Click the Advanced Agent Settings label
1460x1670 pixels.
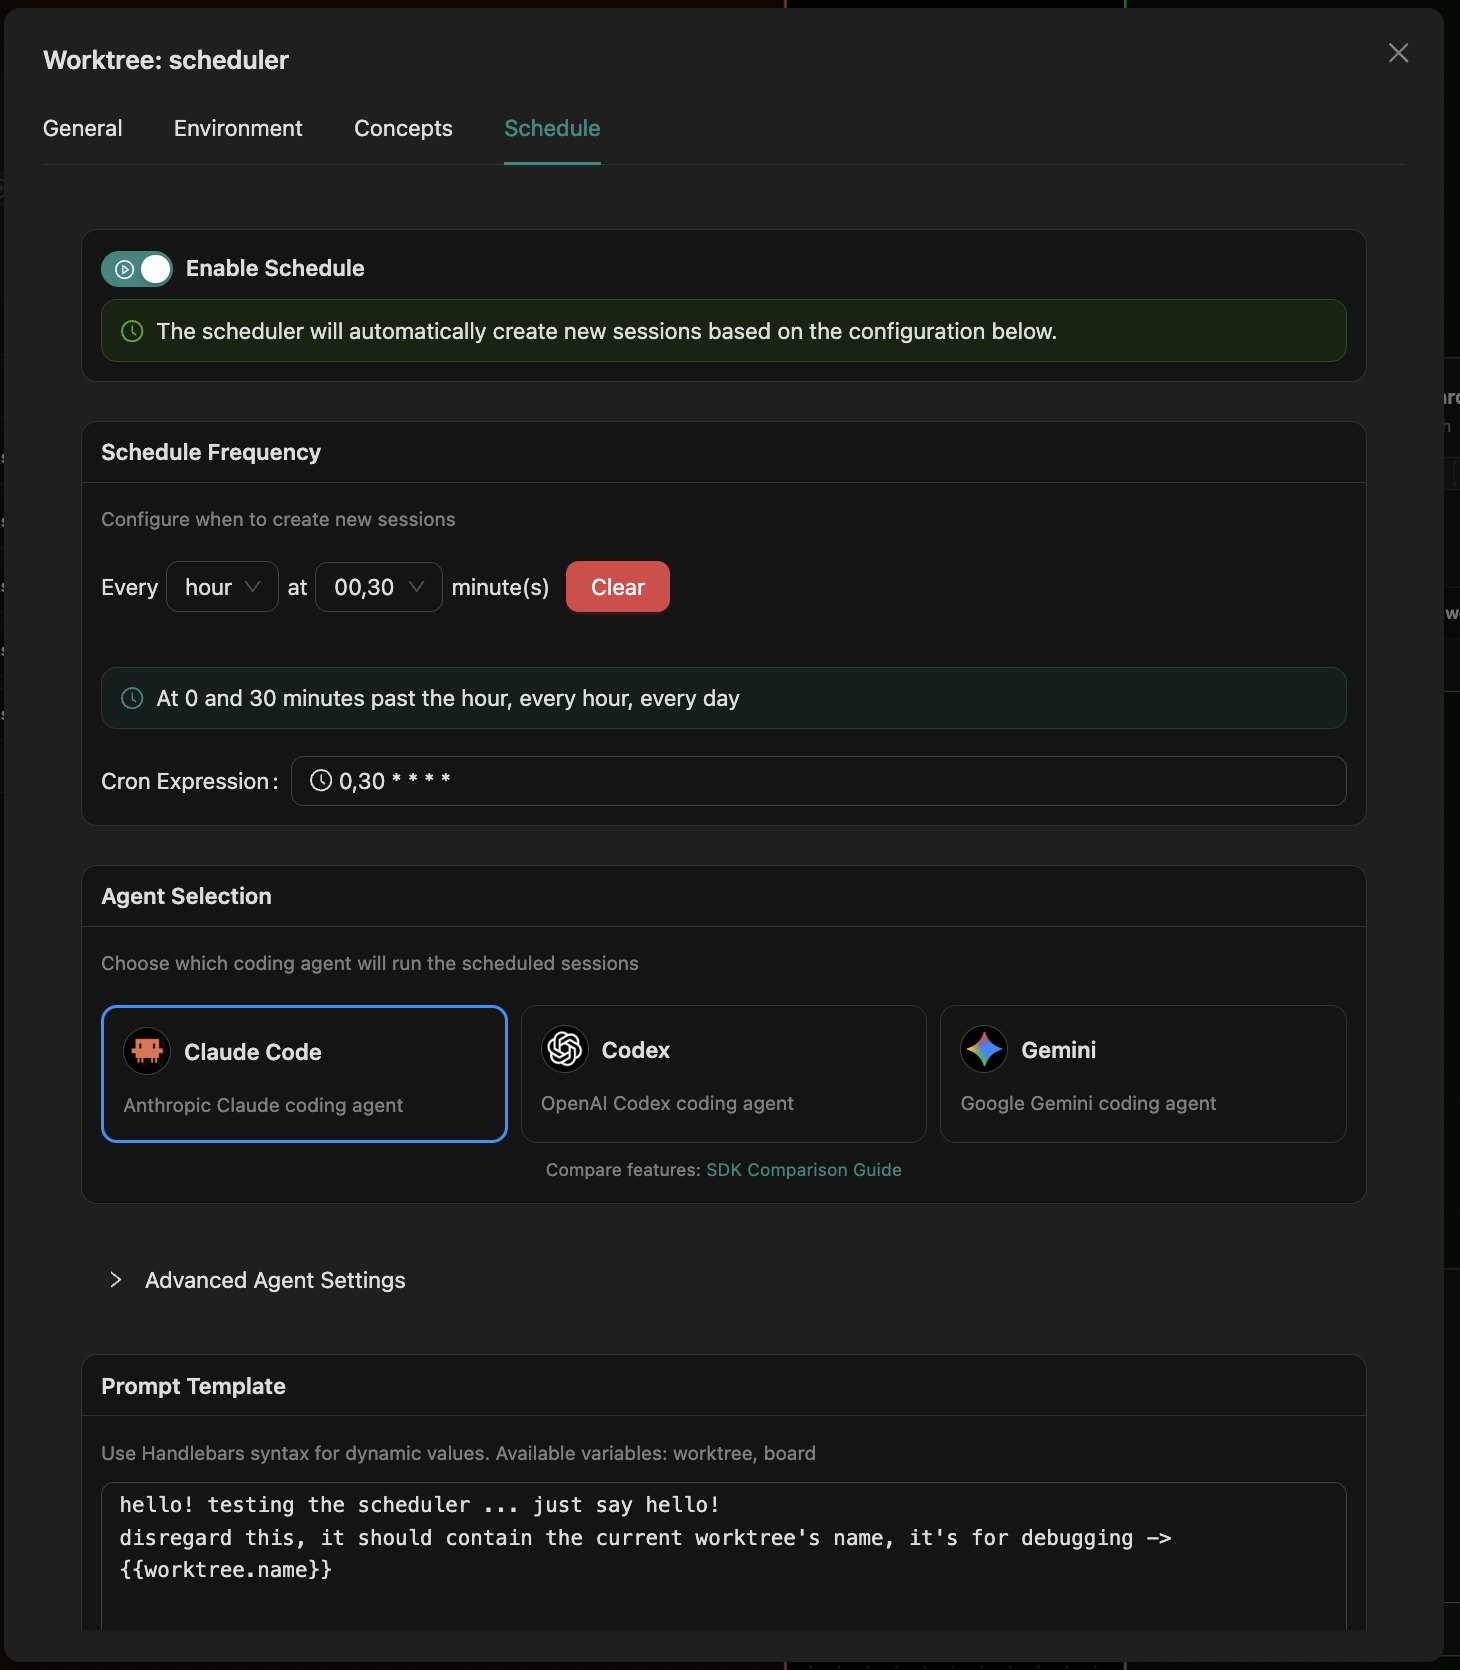tap(275, 1280)
